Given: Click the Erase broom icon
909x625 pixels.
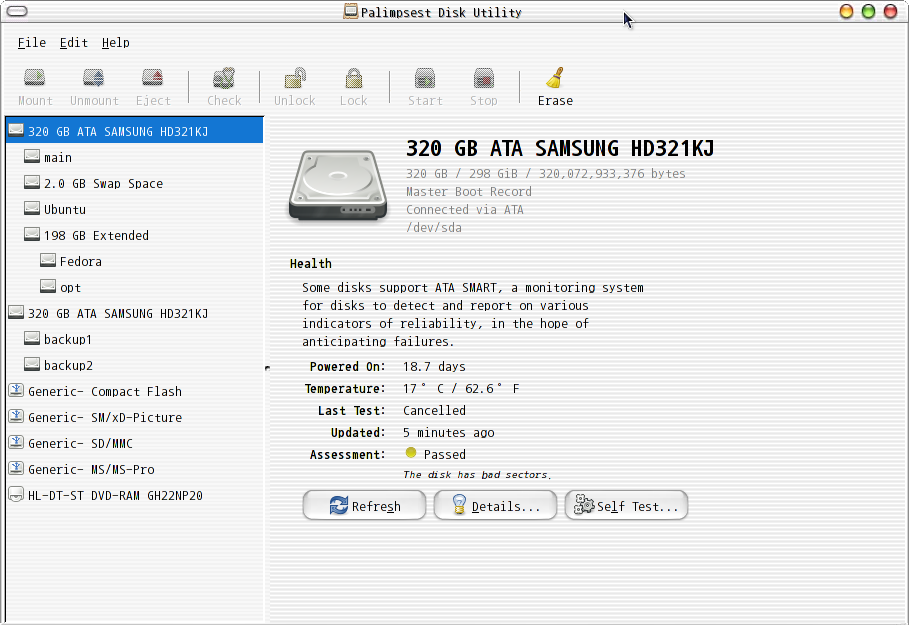Looking at the screenshot, I should (x=555, y=78).
